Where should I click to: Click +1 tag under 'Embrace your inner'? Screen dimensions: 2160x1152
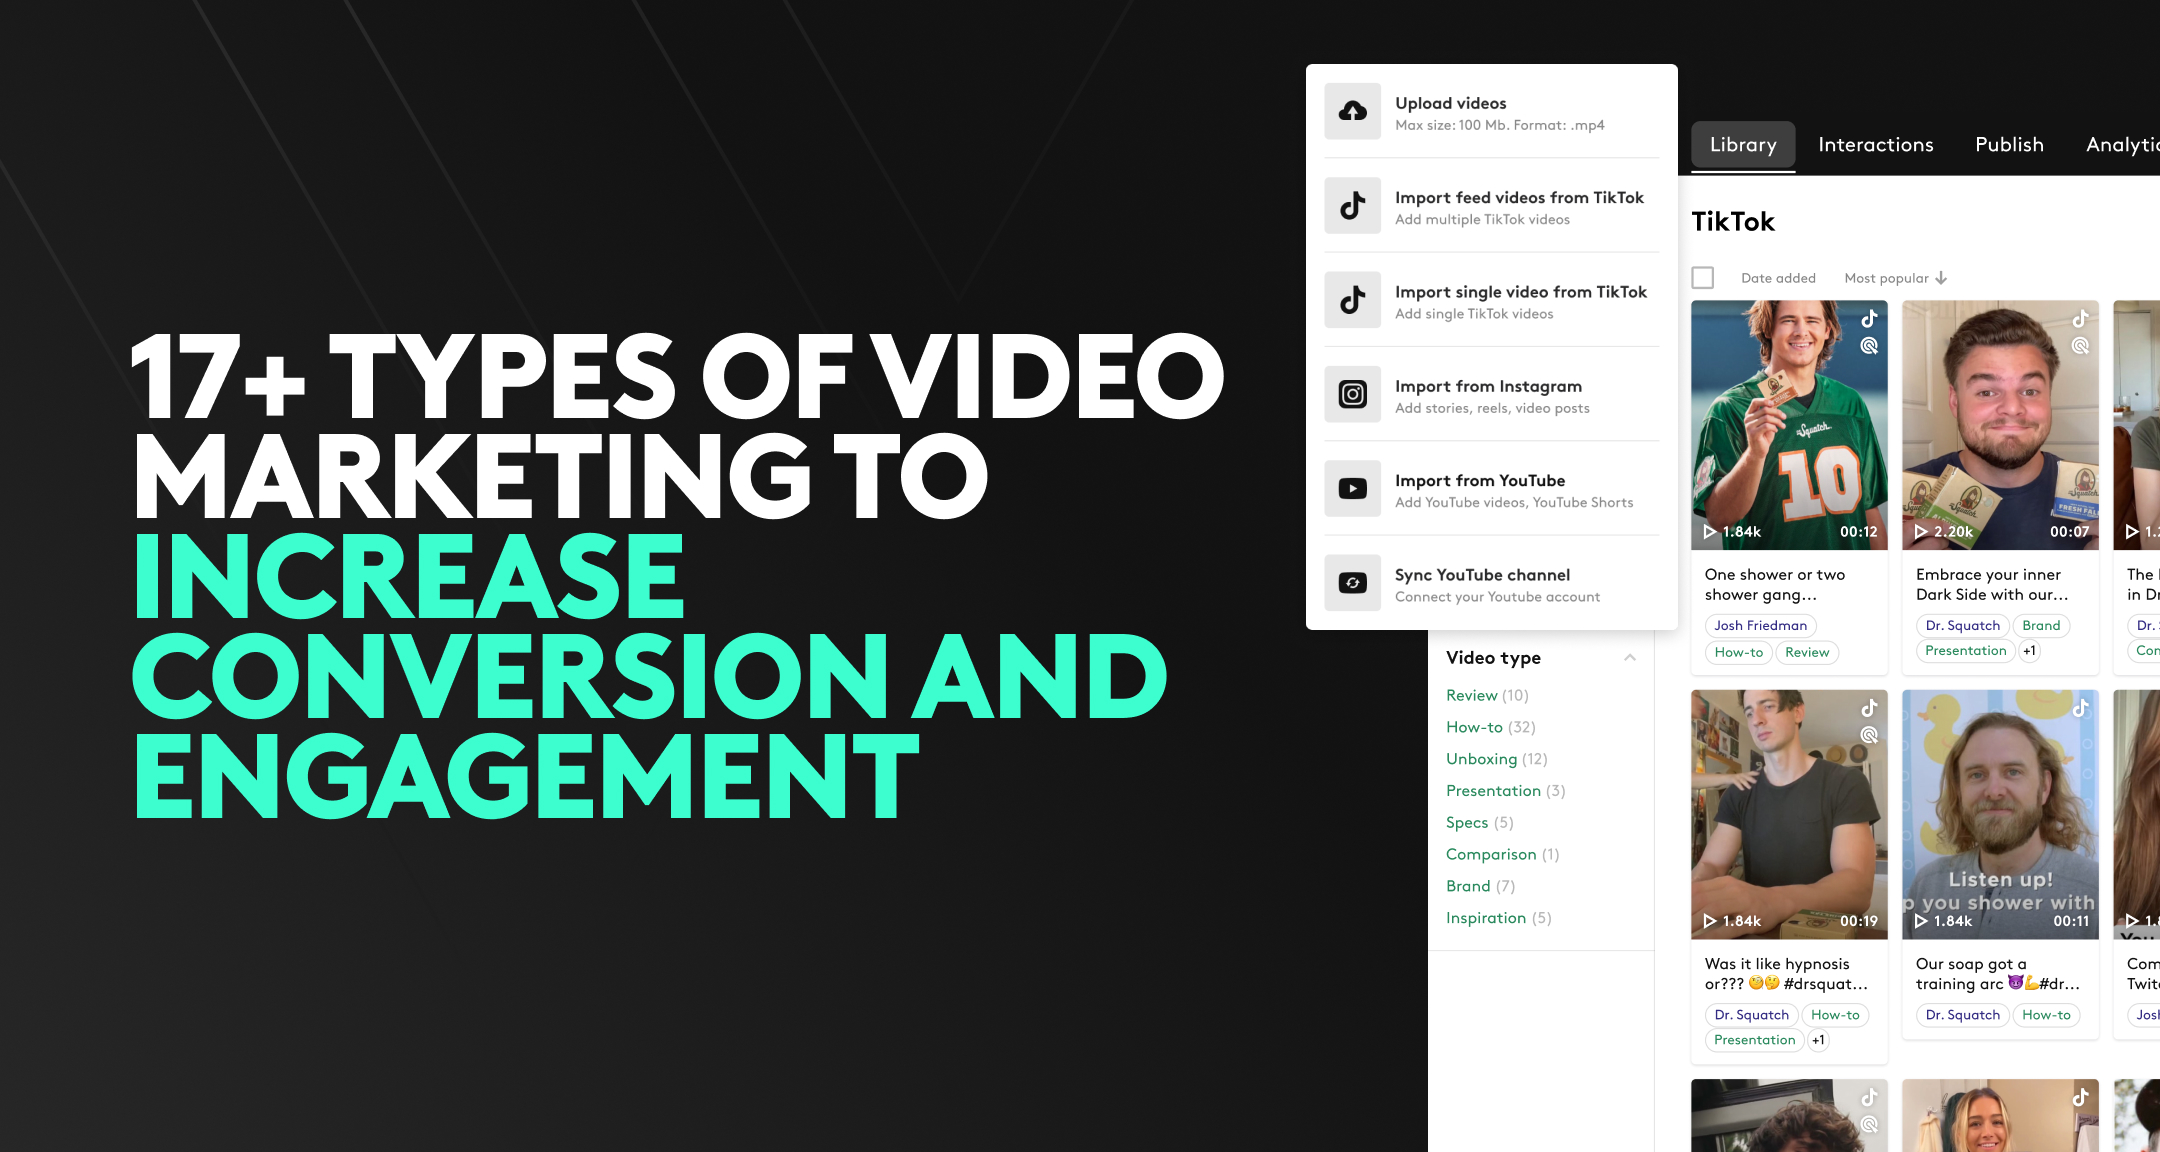pyautogui.click(x=2029, y=651)
